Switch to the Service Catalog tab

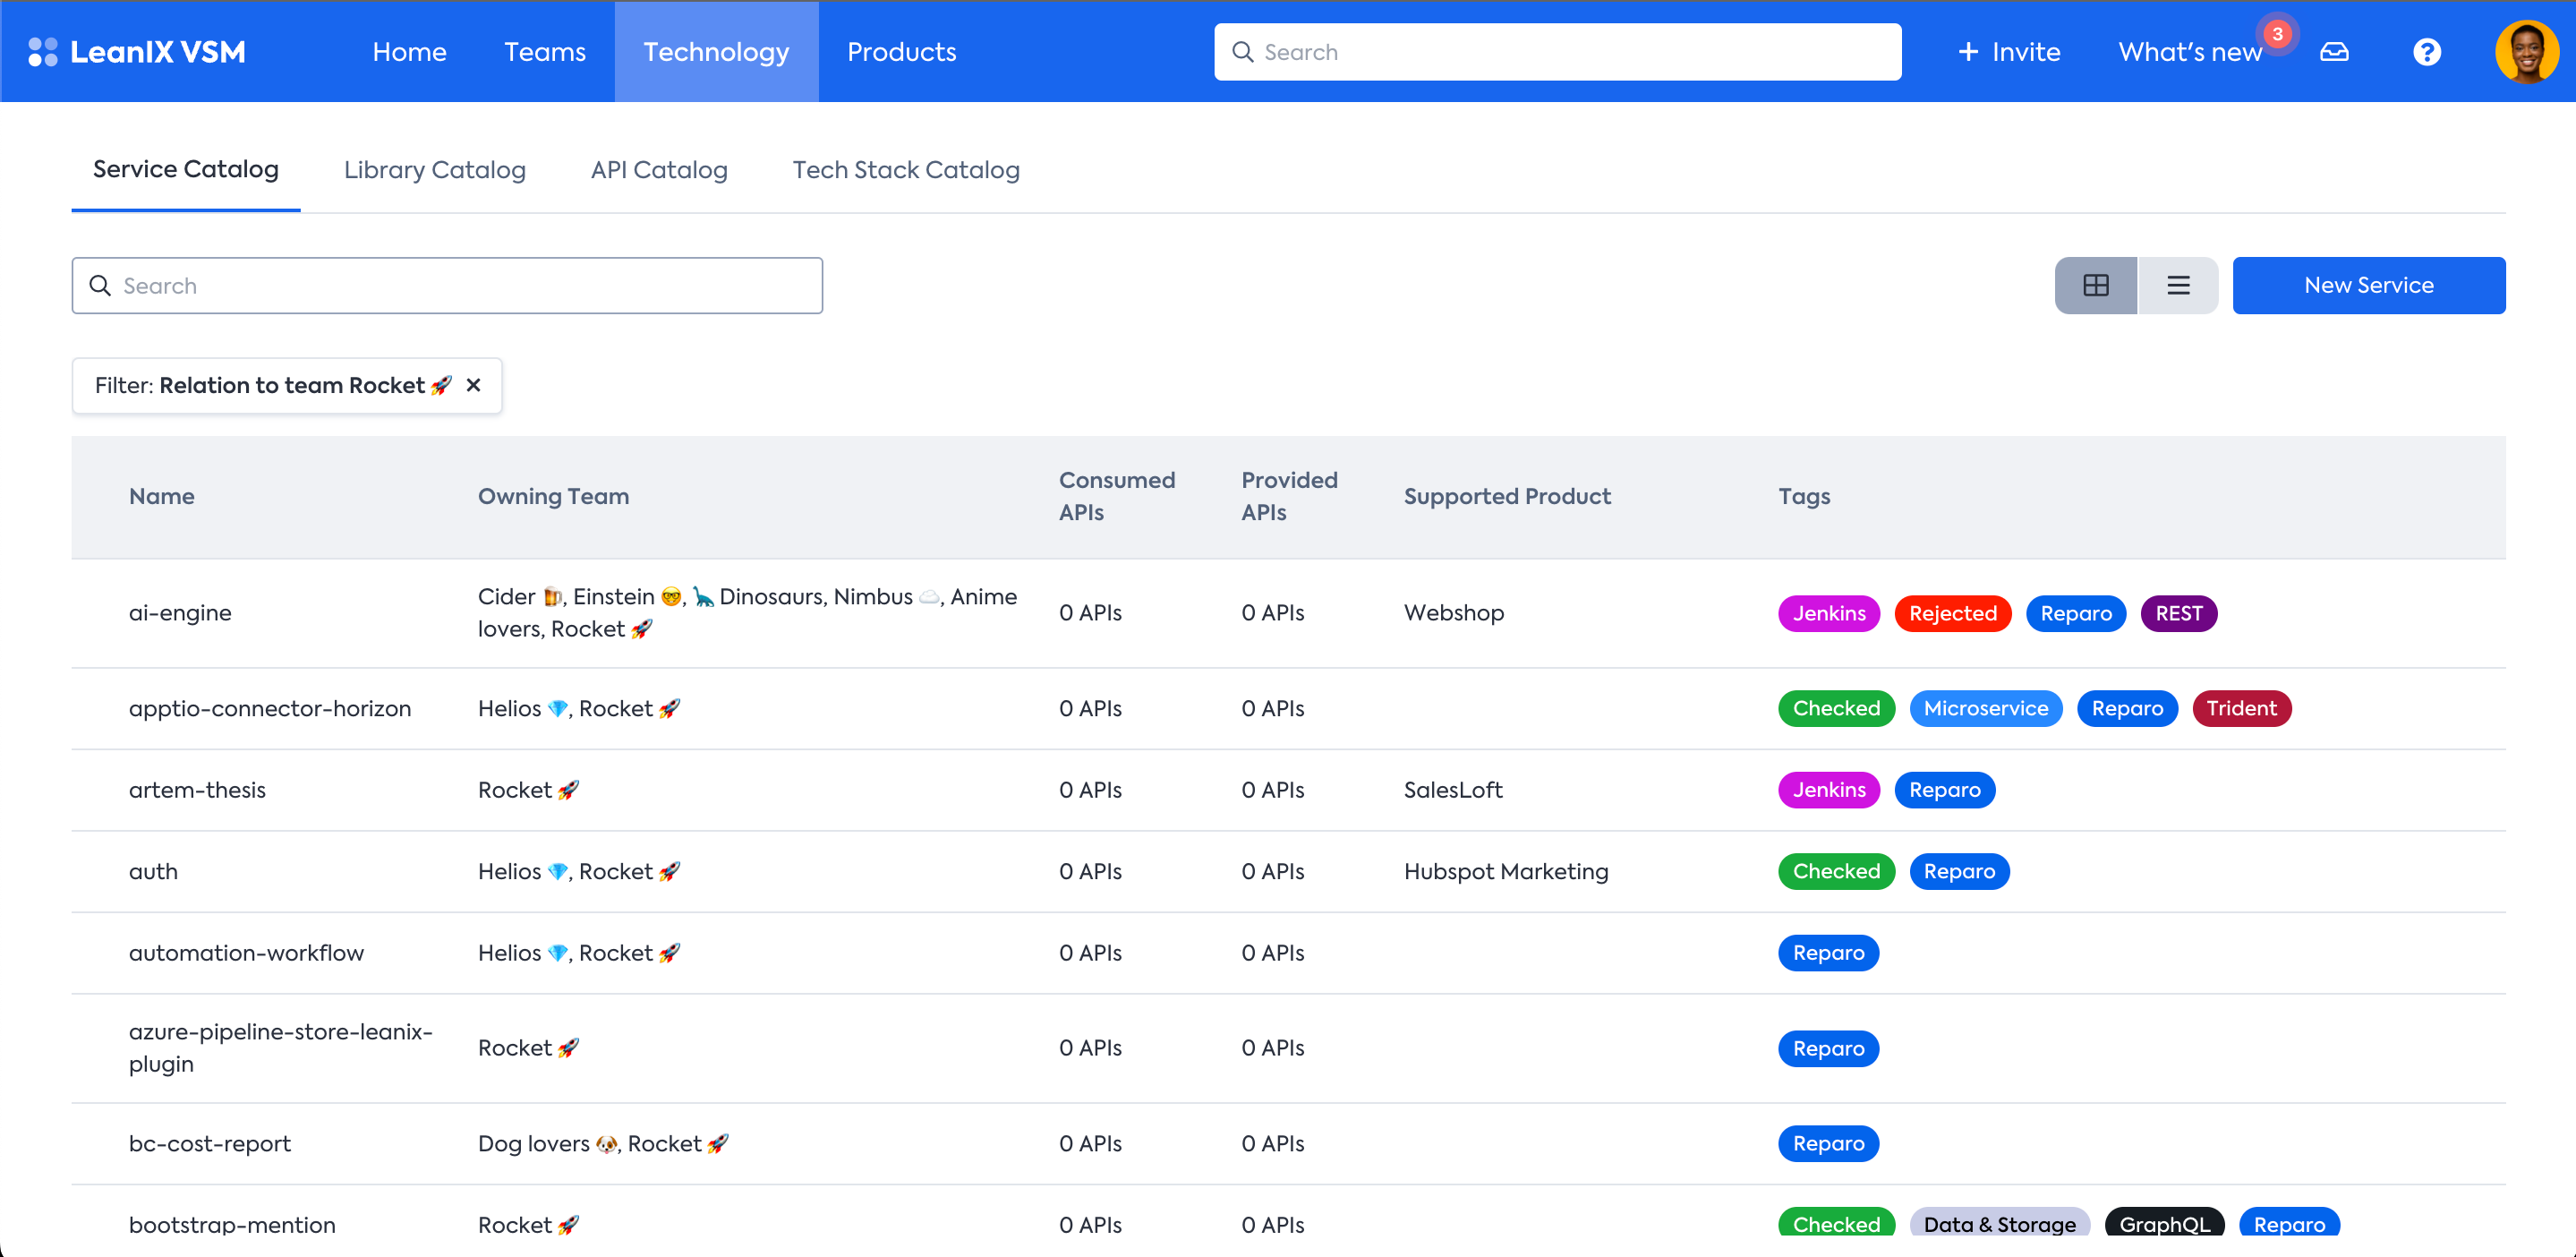(x=186, y=170)
